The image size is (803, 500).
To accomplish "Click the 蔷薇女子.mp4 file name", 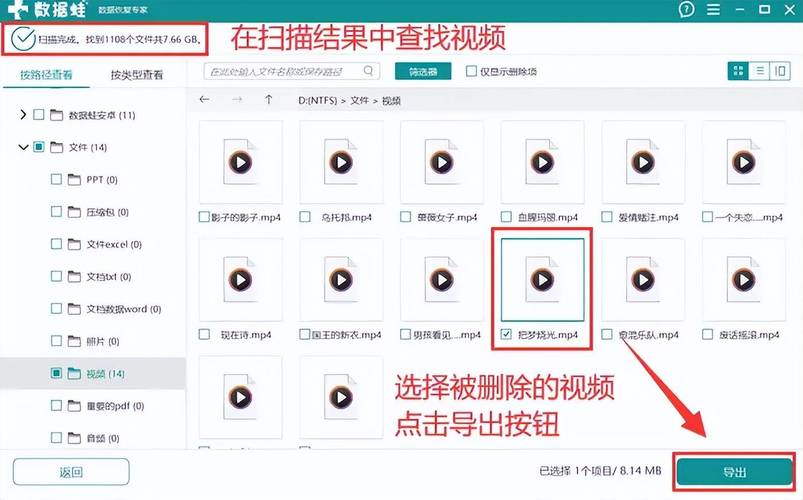I will (447, 218).
